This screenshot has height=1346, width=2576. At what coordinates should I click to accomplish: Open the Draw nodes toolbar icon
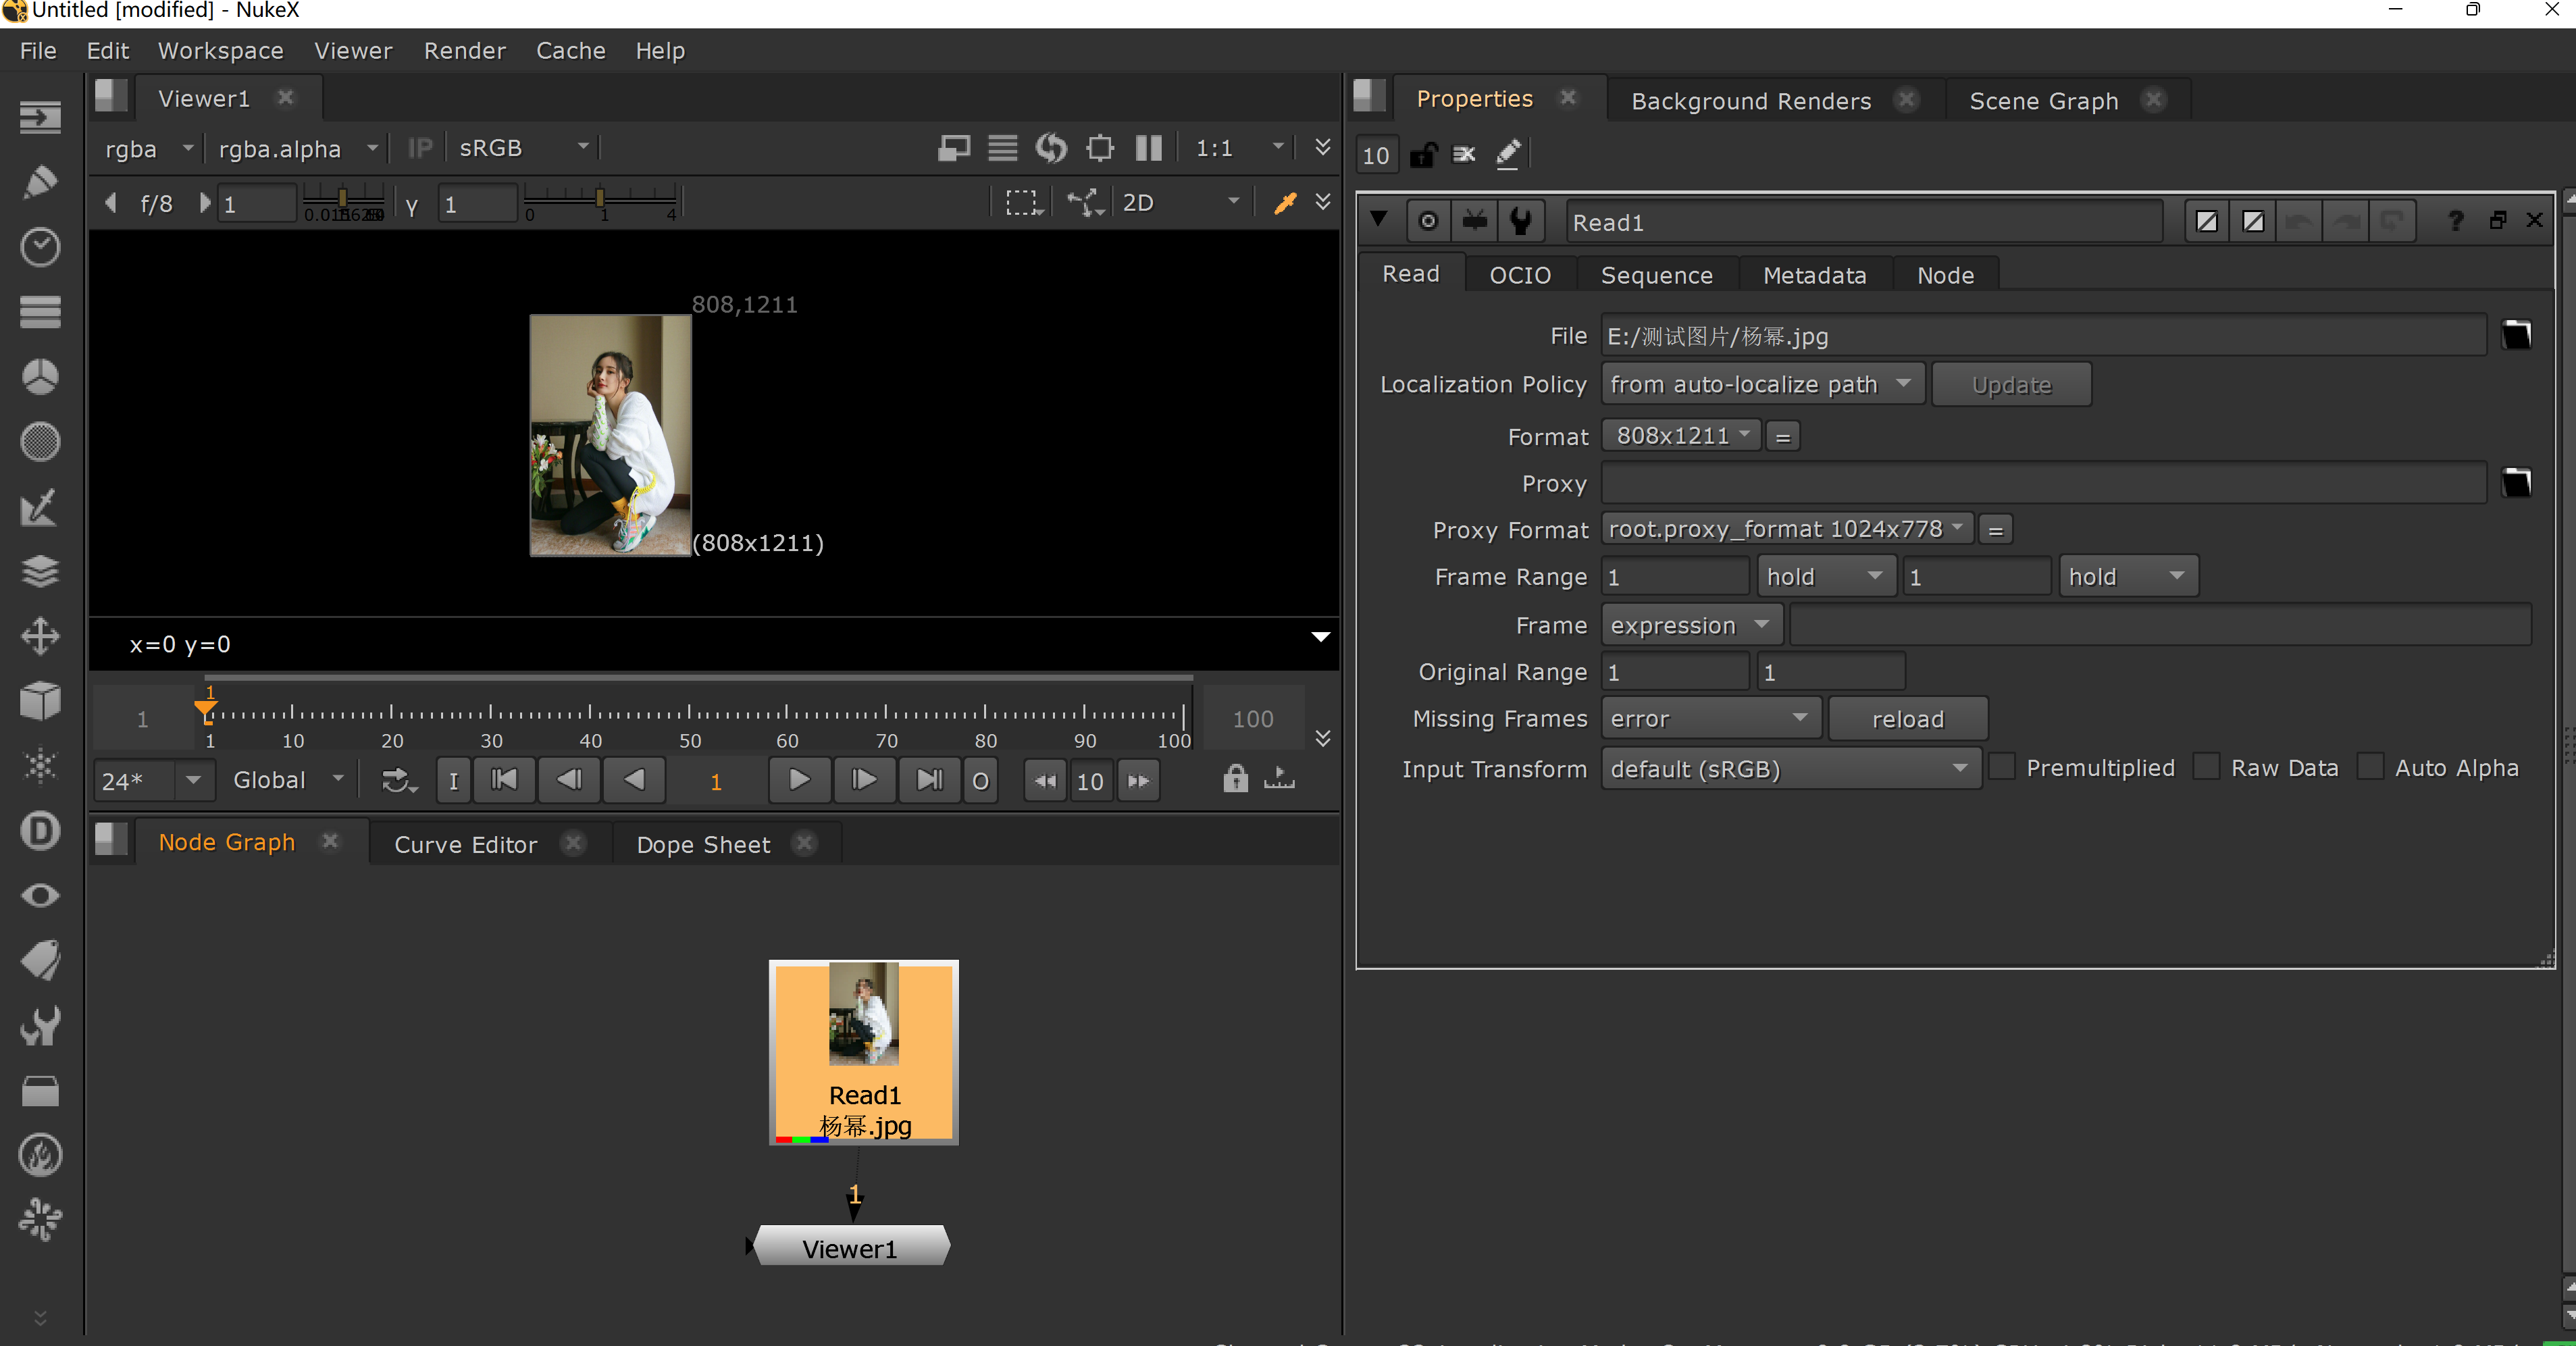click(x=40, y=182)
